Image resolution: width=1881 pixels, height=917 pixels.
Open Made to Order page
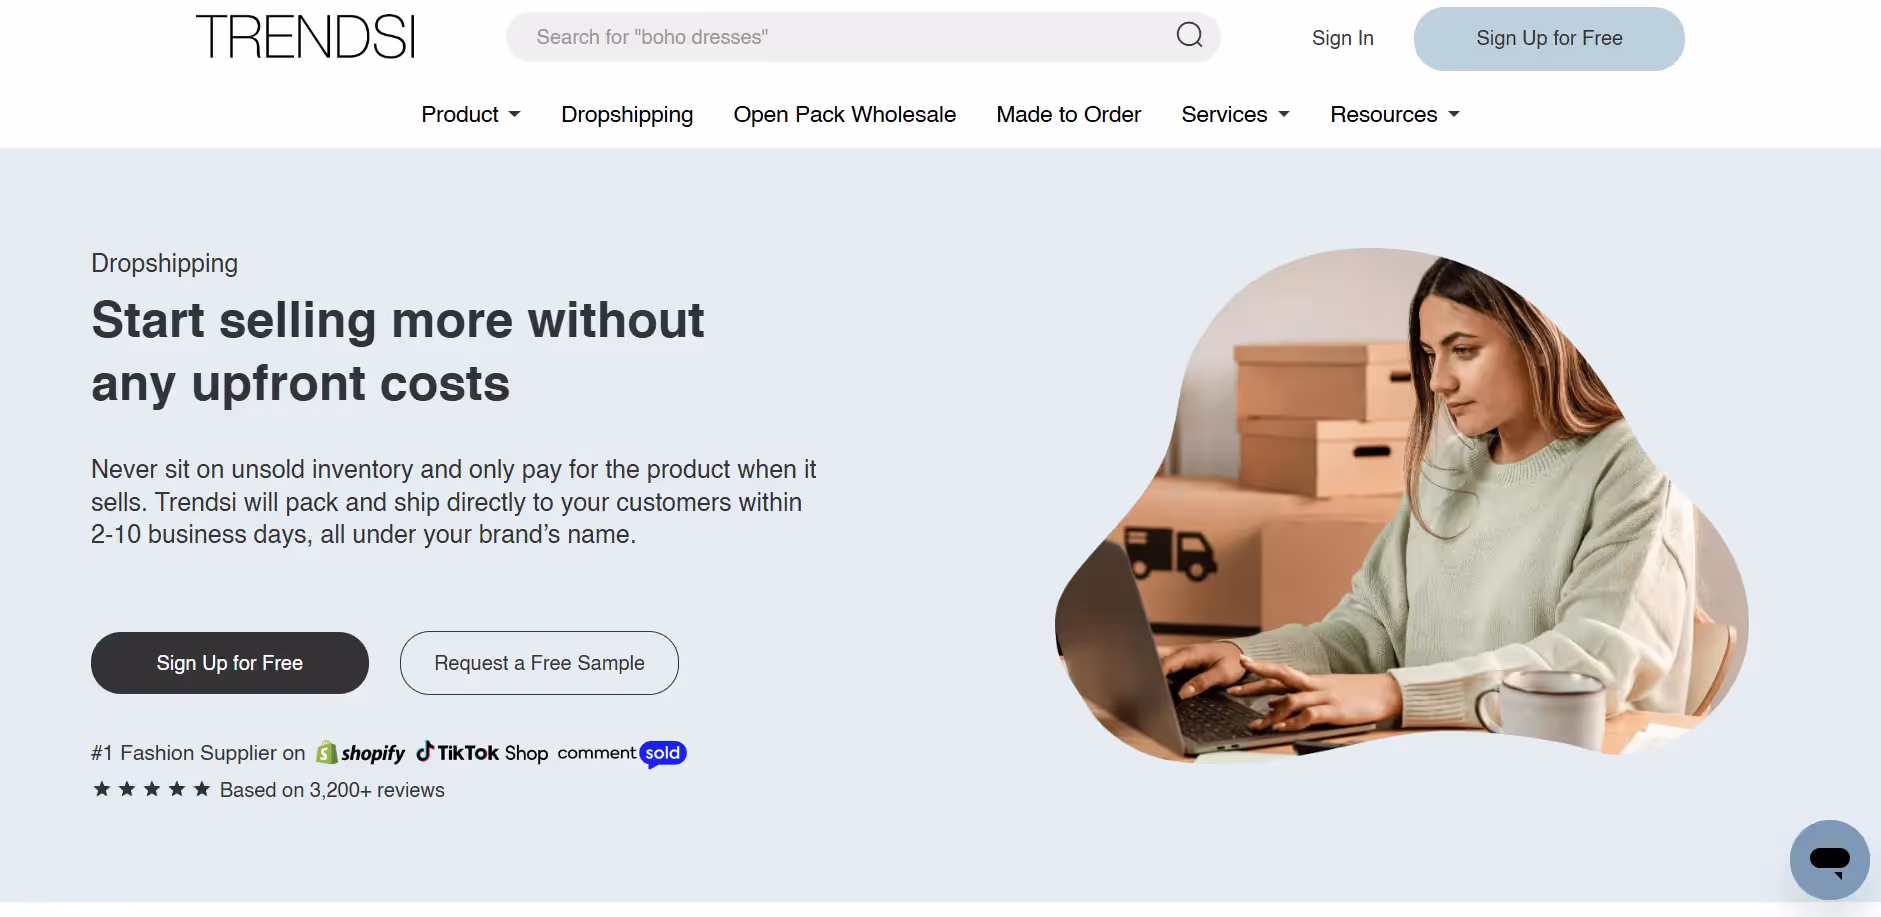(1068, 114)
